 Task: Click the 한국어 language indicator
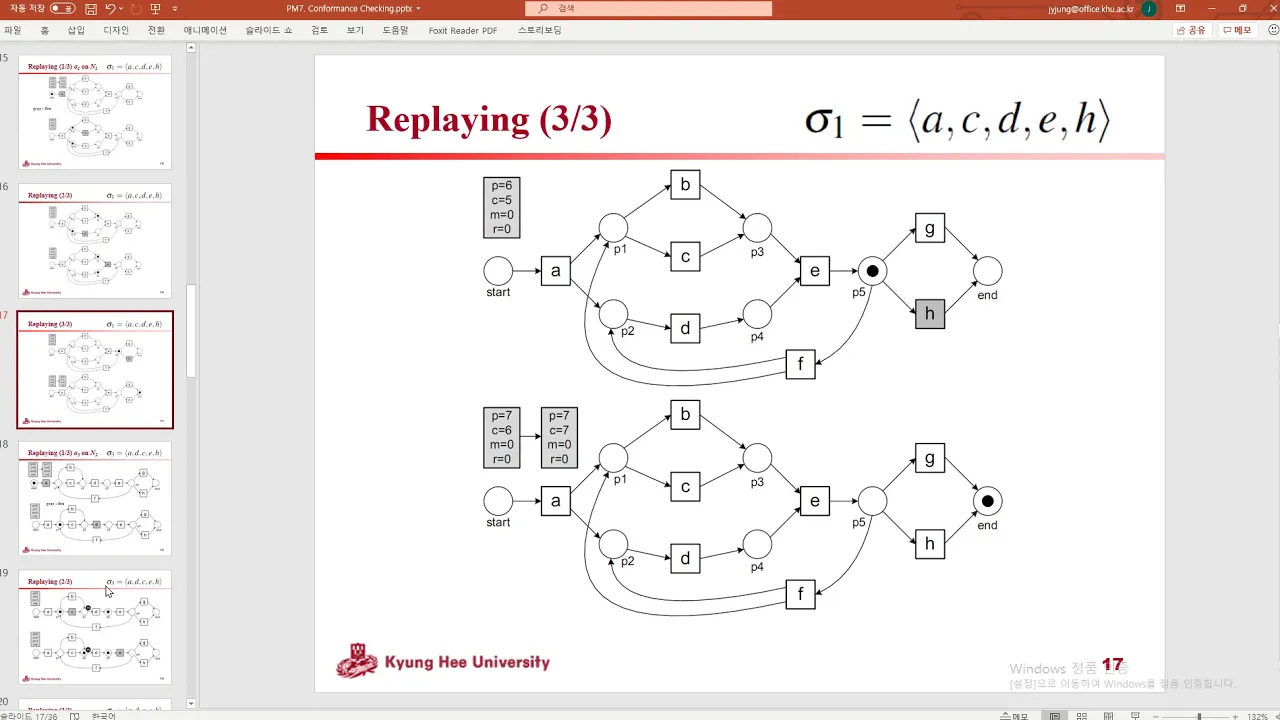pos(103,715)
